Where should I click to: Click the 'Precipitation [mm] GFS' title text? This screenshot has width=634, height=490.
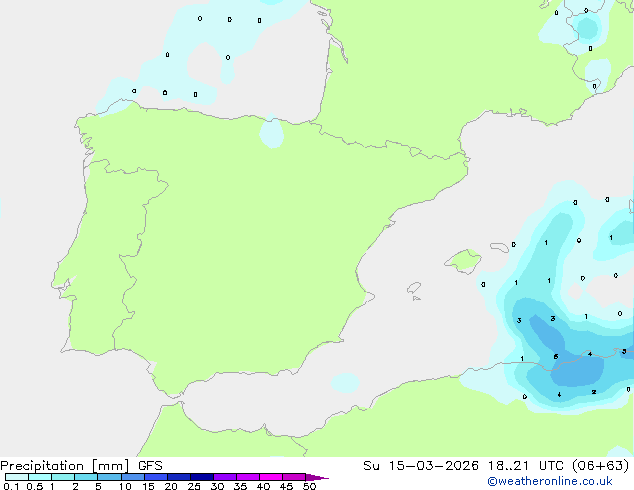[x=81, y=466]
